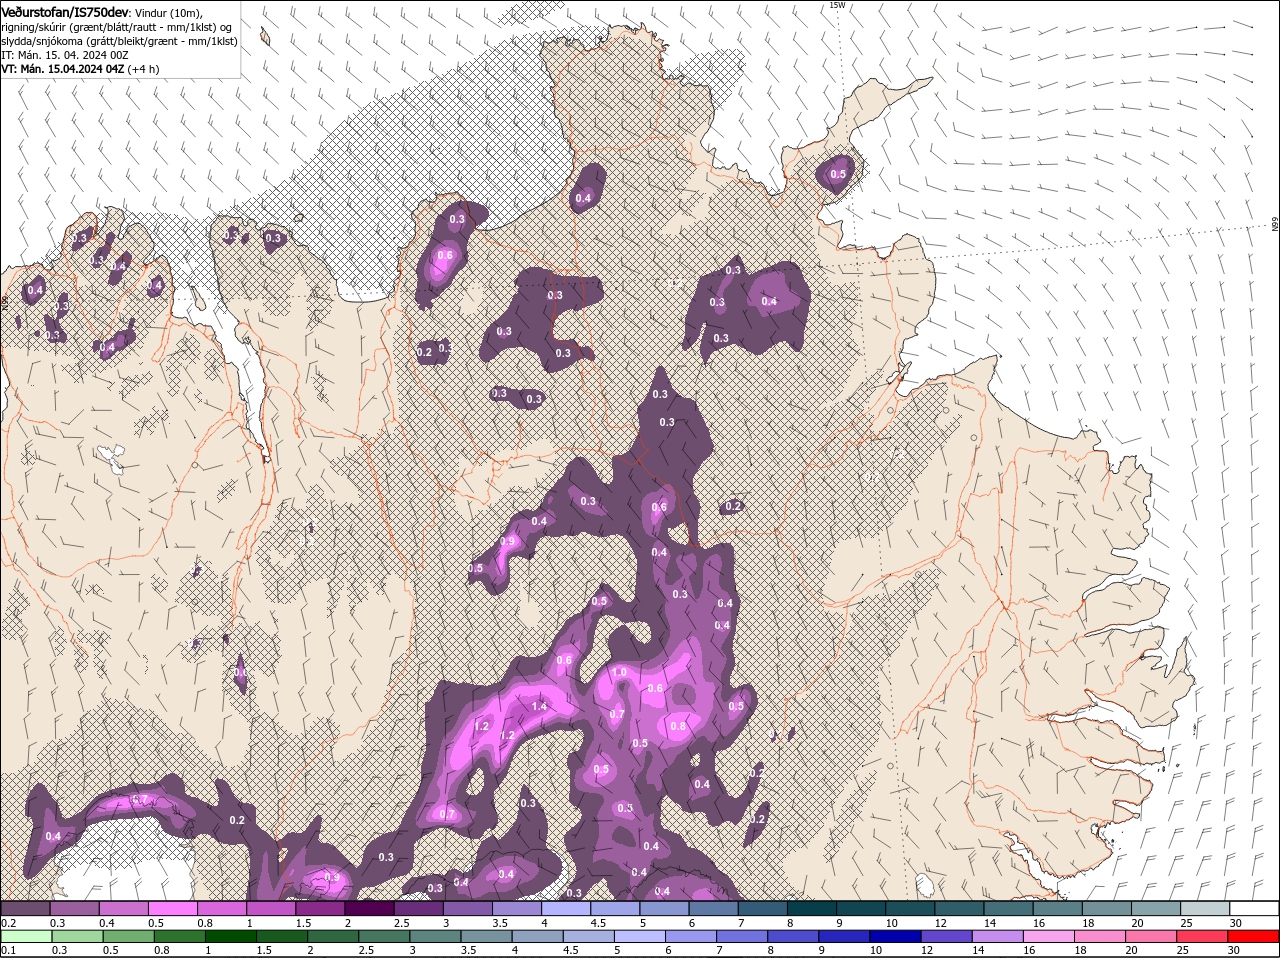Select the purple legend swatch between 1 and 1.5
The height and width of the screenshot is (958, 1280).
click(x=271, y=908)
